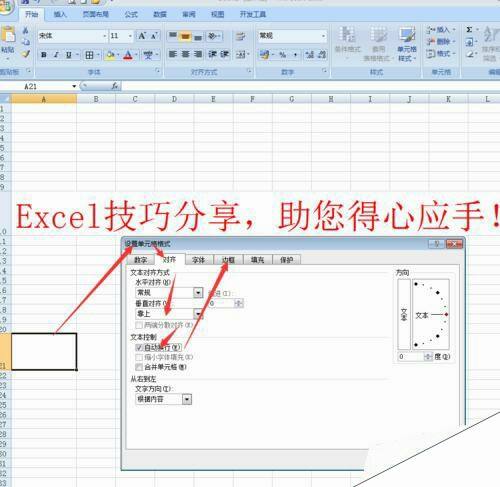Viewport: 500px width, 487px height.
Task: Click the Clear eraser icon
Action: [469, 54]
